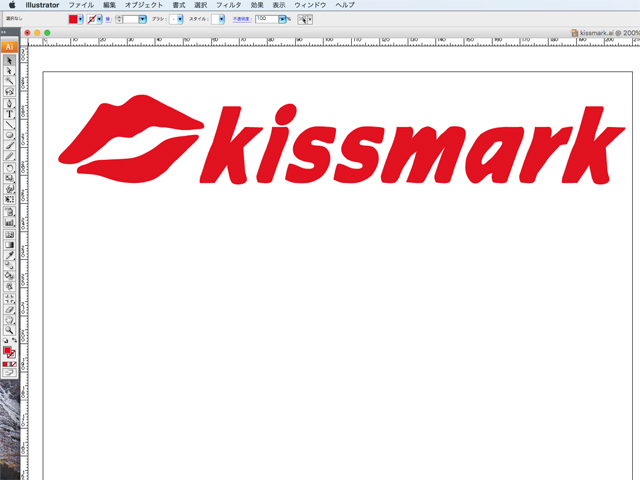Expand the toolbox with double-arrow toggle
Screen dimensions: 640x480
pyautogui.click(x=4, y=32)
